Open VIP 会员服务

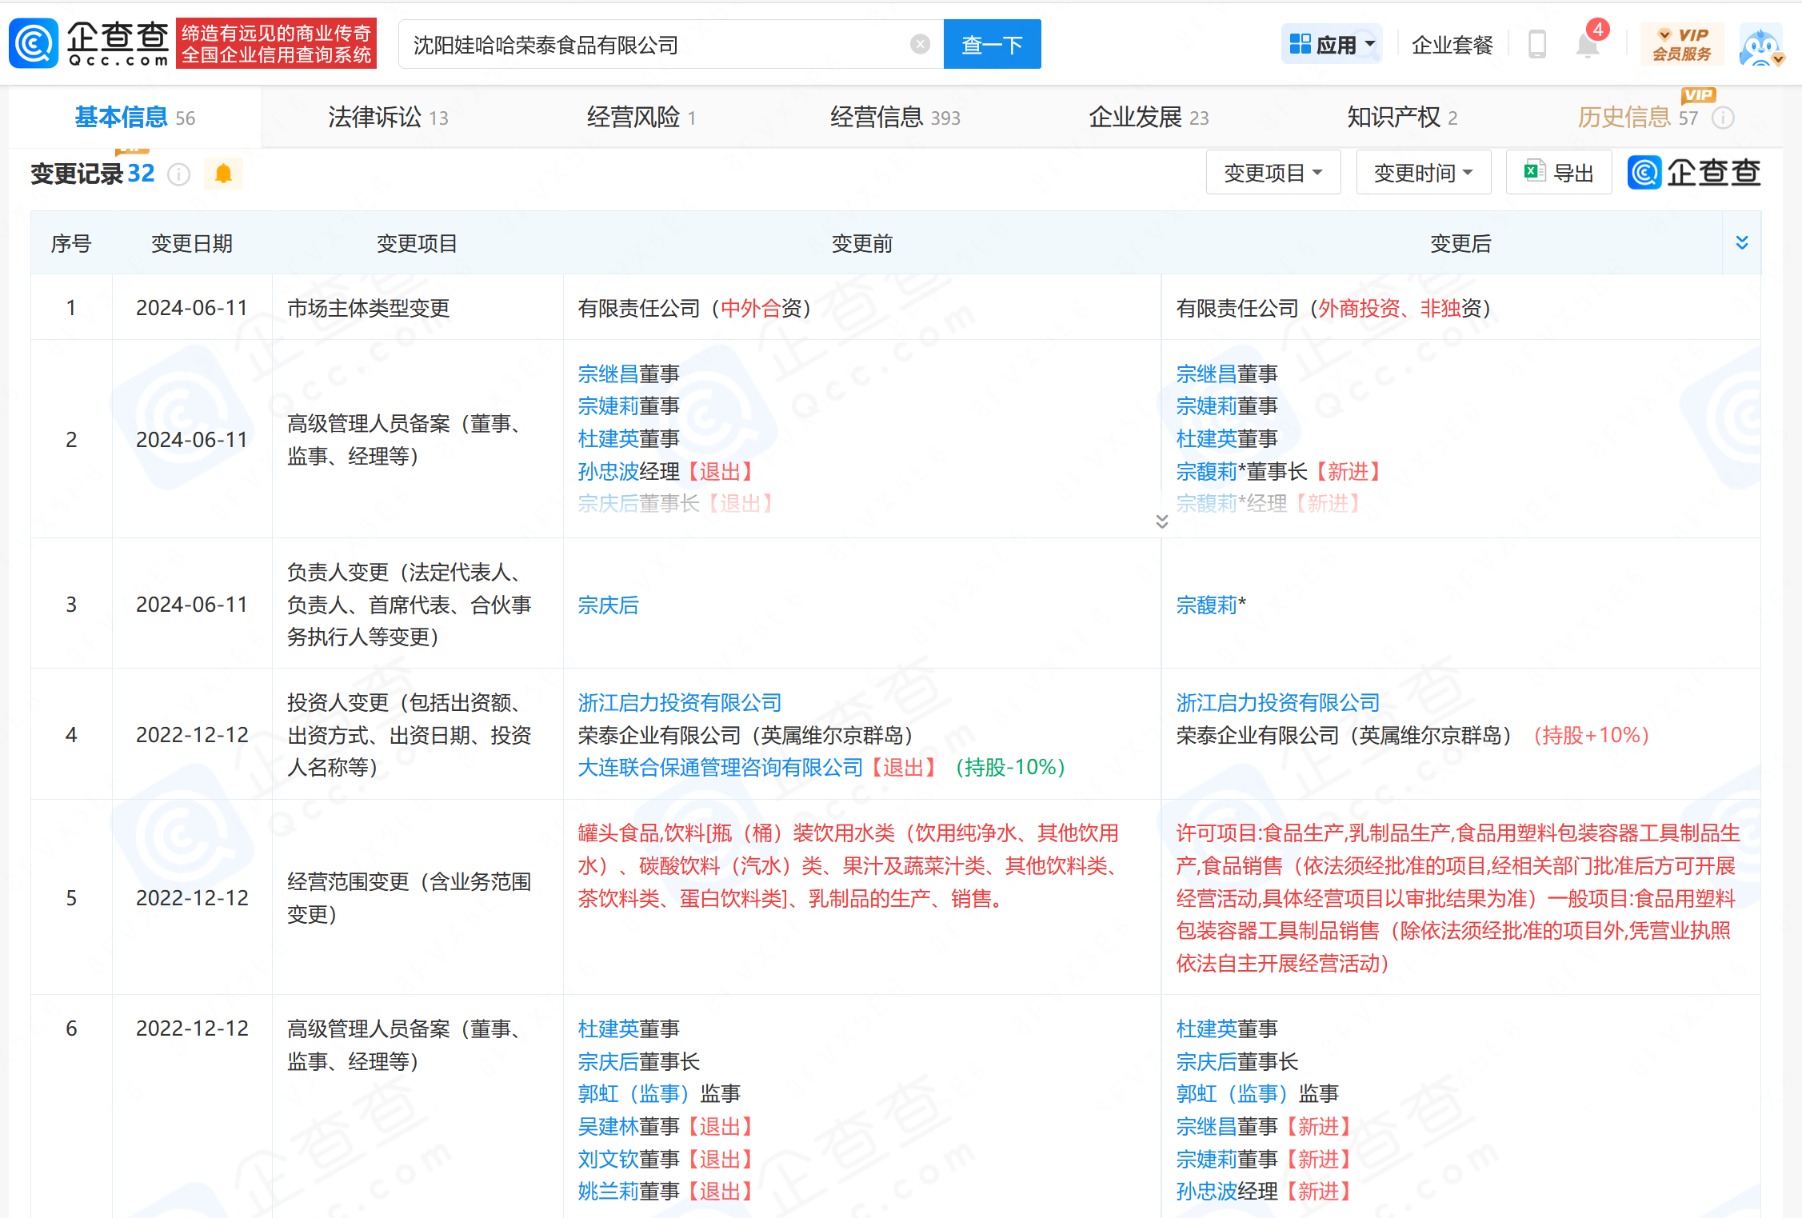[x=1681, y=45]
